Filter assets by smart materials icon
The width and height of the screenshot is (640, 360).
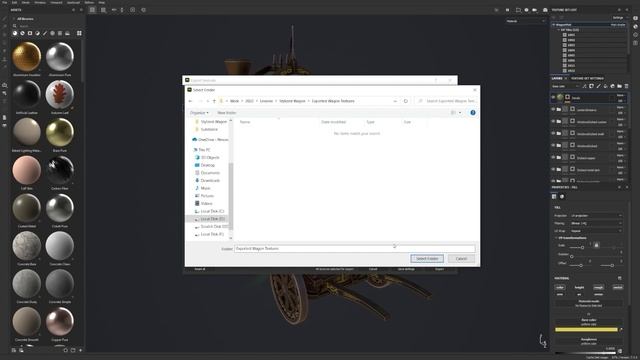click(x=22, y=33)
